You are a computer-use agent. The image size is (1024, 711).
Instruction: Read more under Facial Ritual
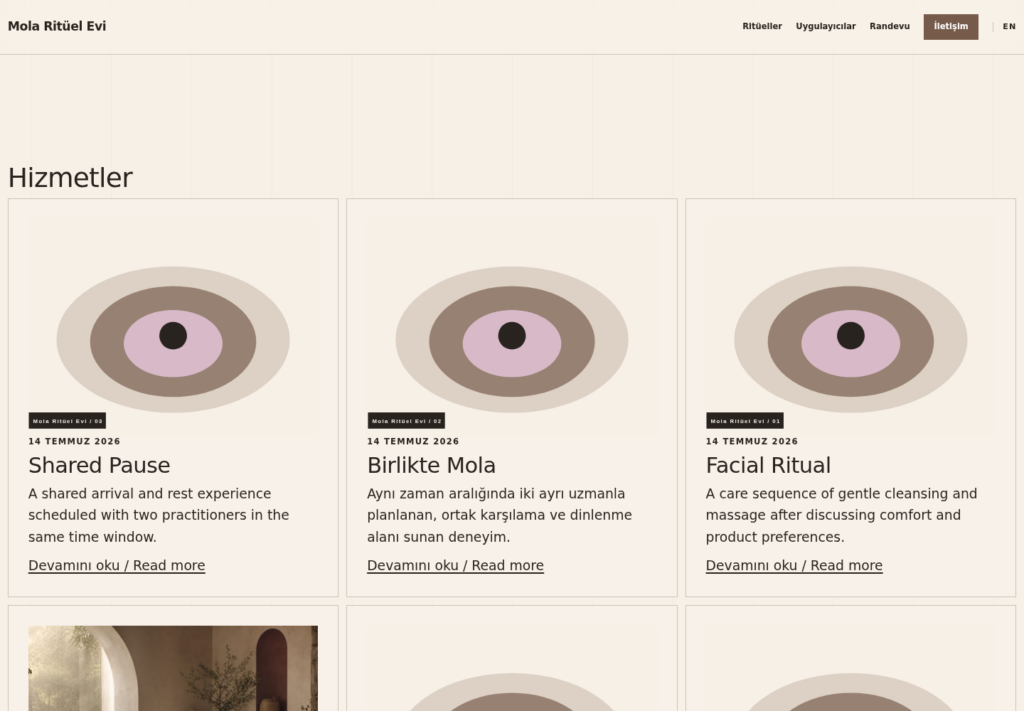pos(794,565)
